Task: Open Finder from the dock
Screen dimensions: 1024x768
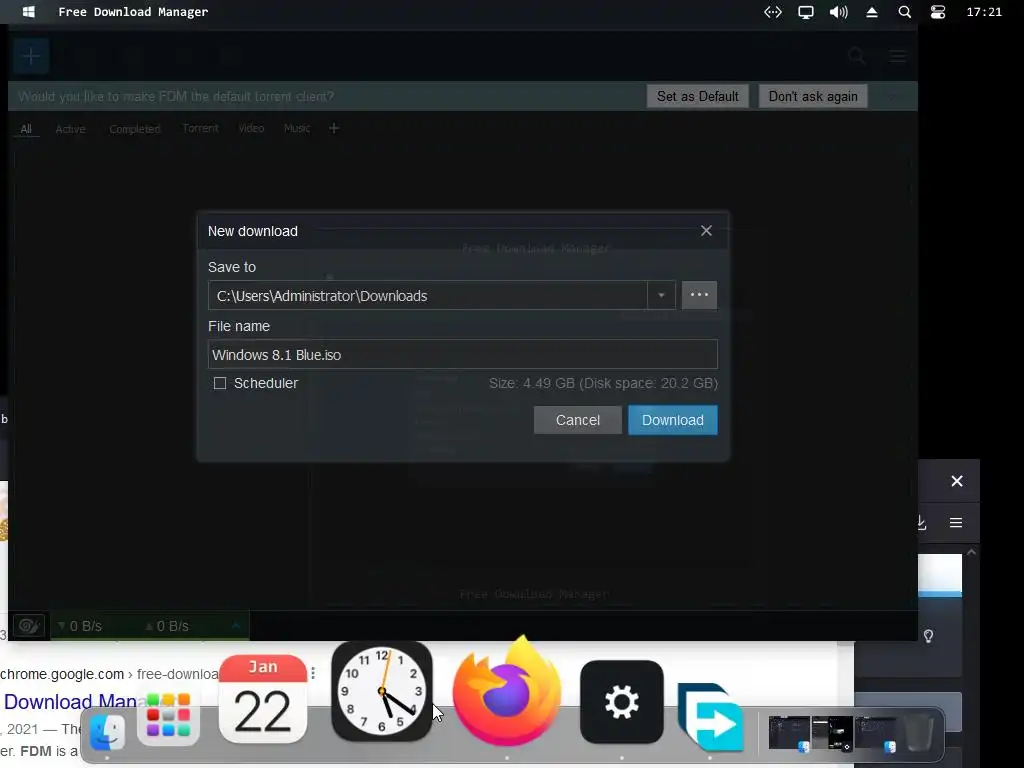Action: pyautogui.click(x=107, y=731)
